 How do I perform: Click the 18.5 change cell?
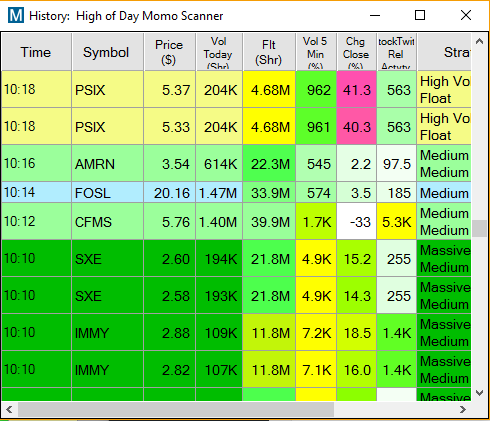pyautogui.click(x=356, y=333)
